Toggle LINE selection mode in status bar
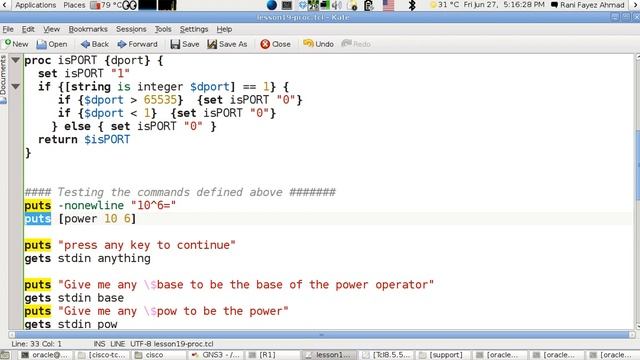640x360 pixels. pos(118,344)
